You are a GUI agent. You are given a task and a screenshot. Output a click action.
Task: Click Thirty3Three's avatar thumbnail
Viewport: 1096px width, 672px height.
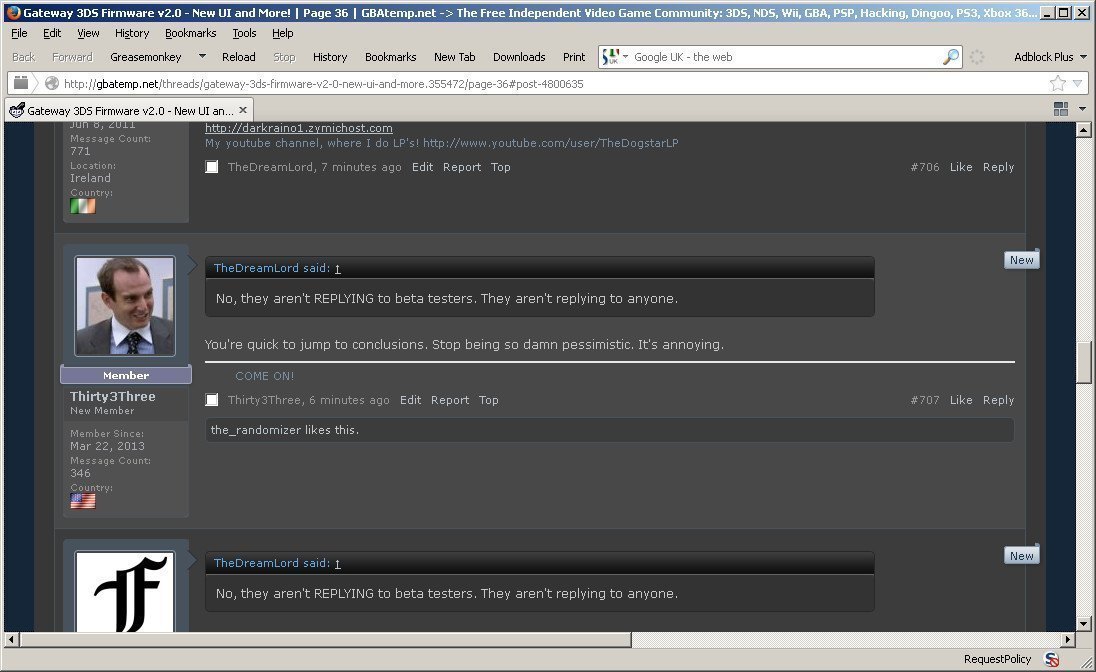(x=125, y=306)
